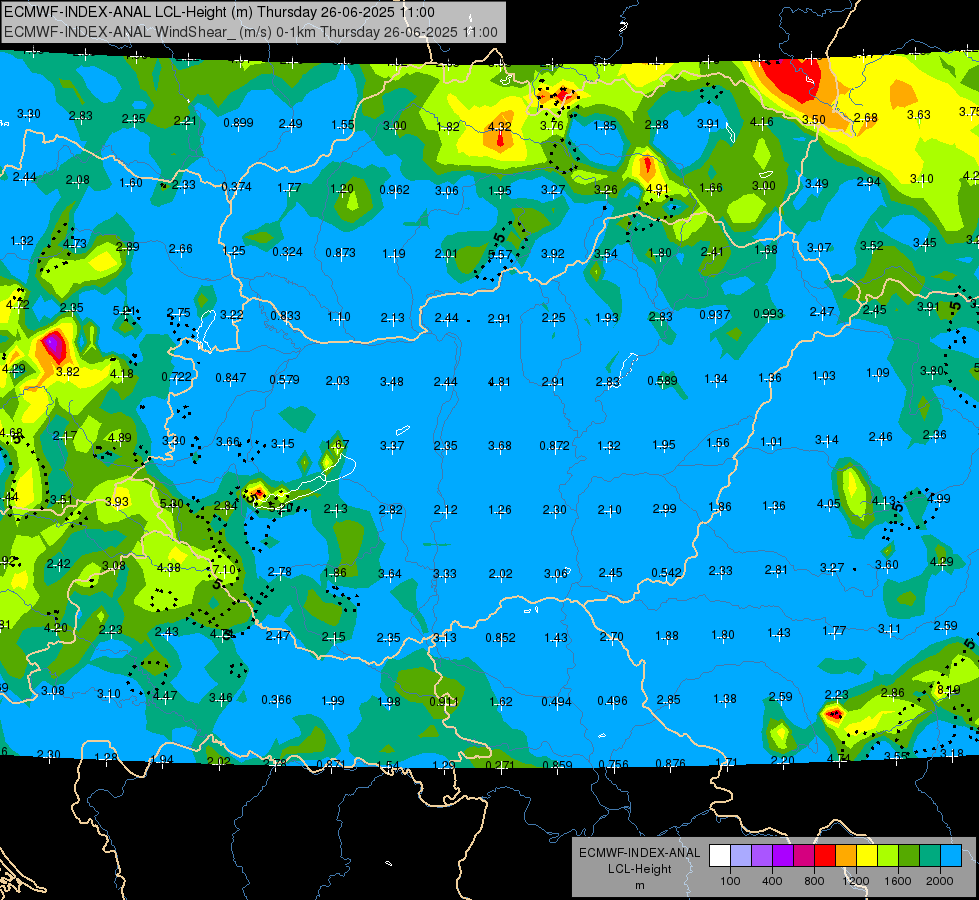
Task: Click the wind shear value 3.68
Action: (x=499, y=445)
